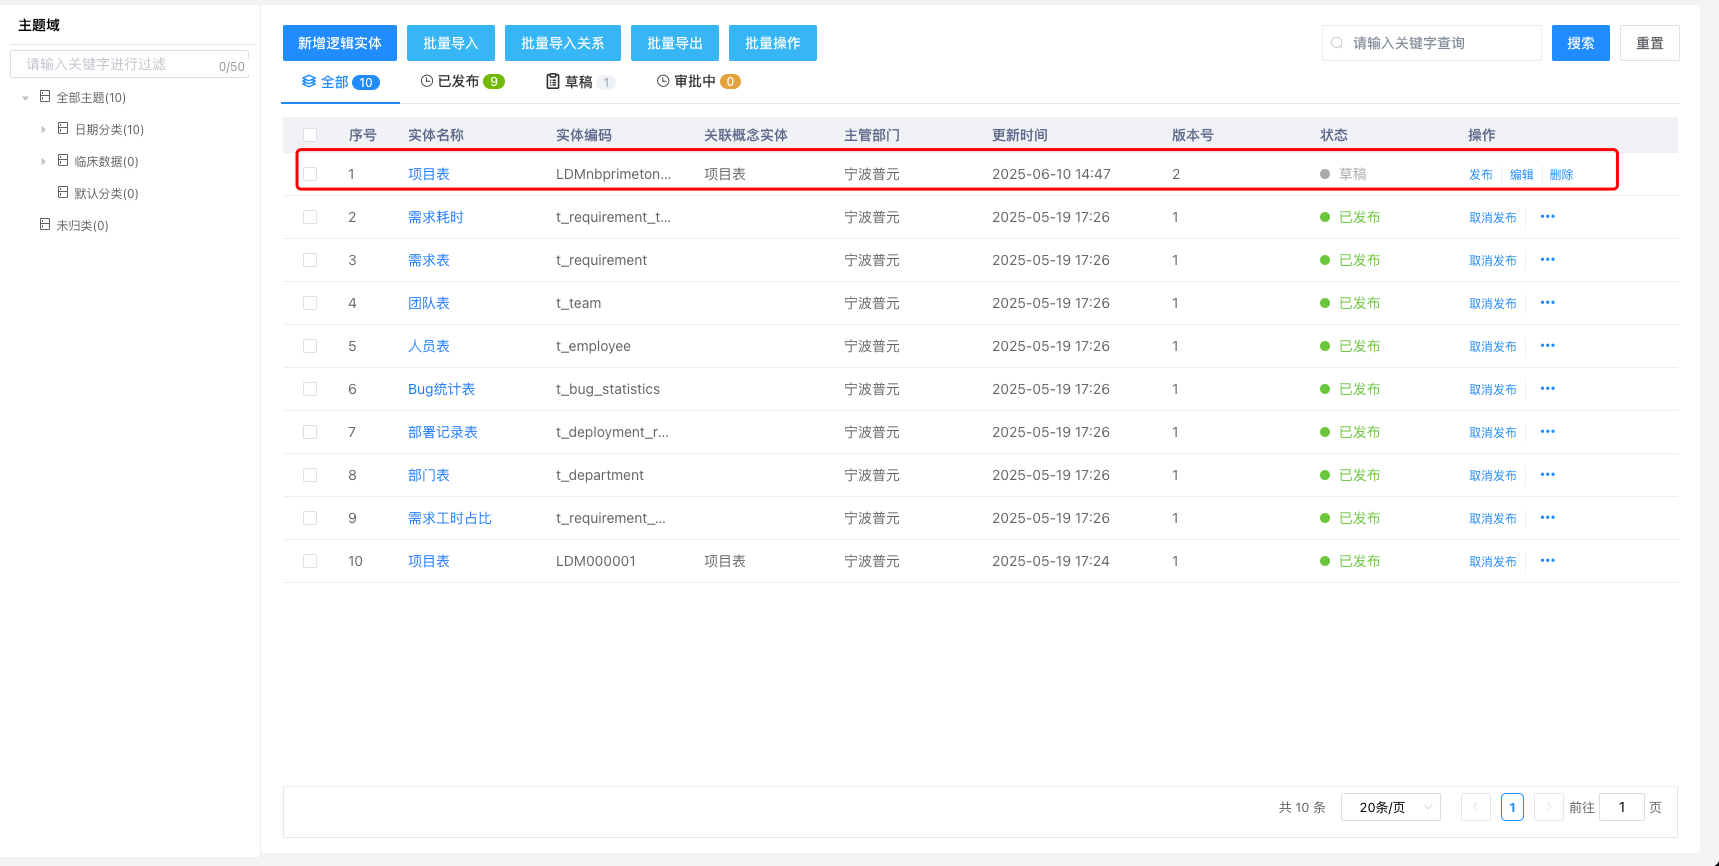1719x866 pixels.
Task: Tick the checkbox for the 需求表 row
Action: click(x=310, y=260)
